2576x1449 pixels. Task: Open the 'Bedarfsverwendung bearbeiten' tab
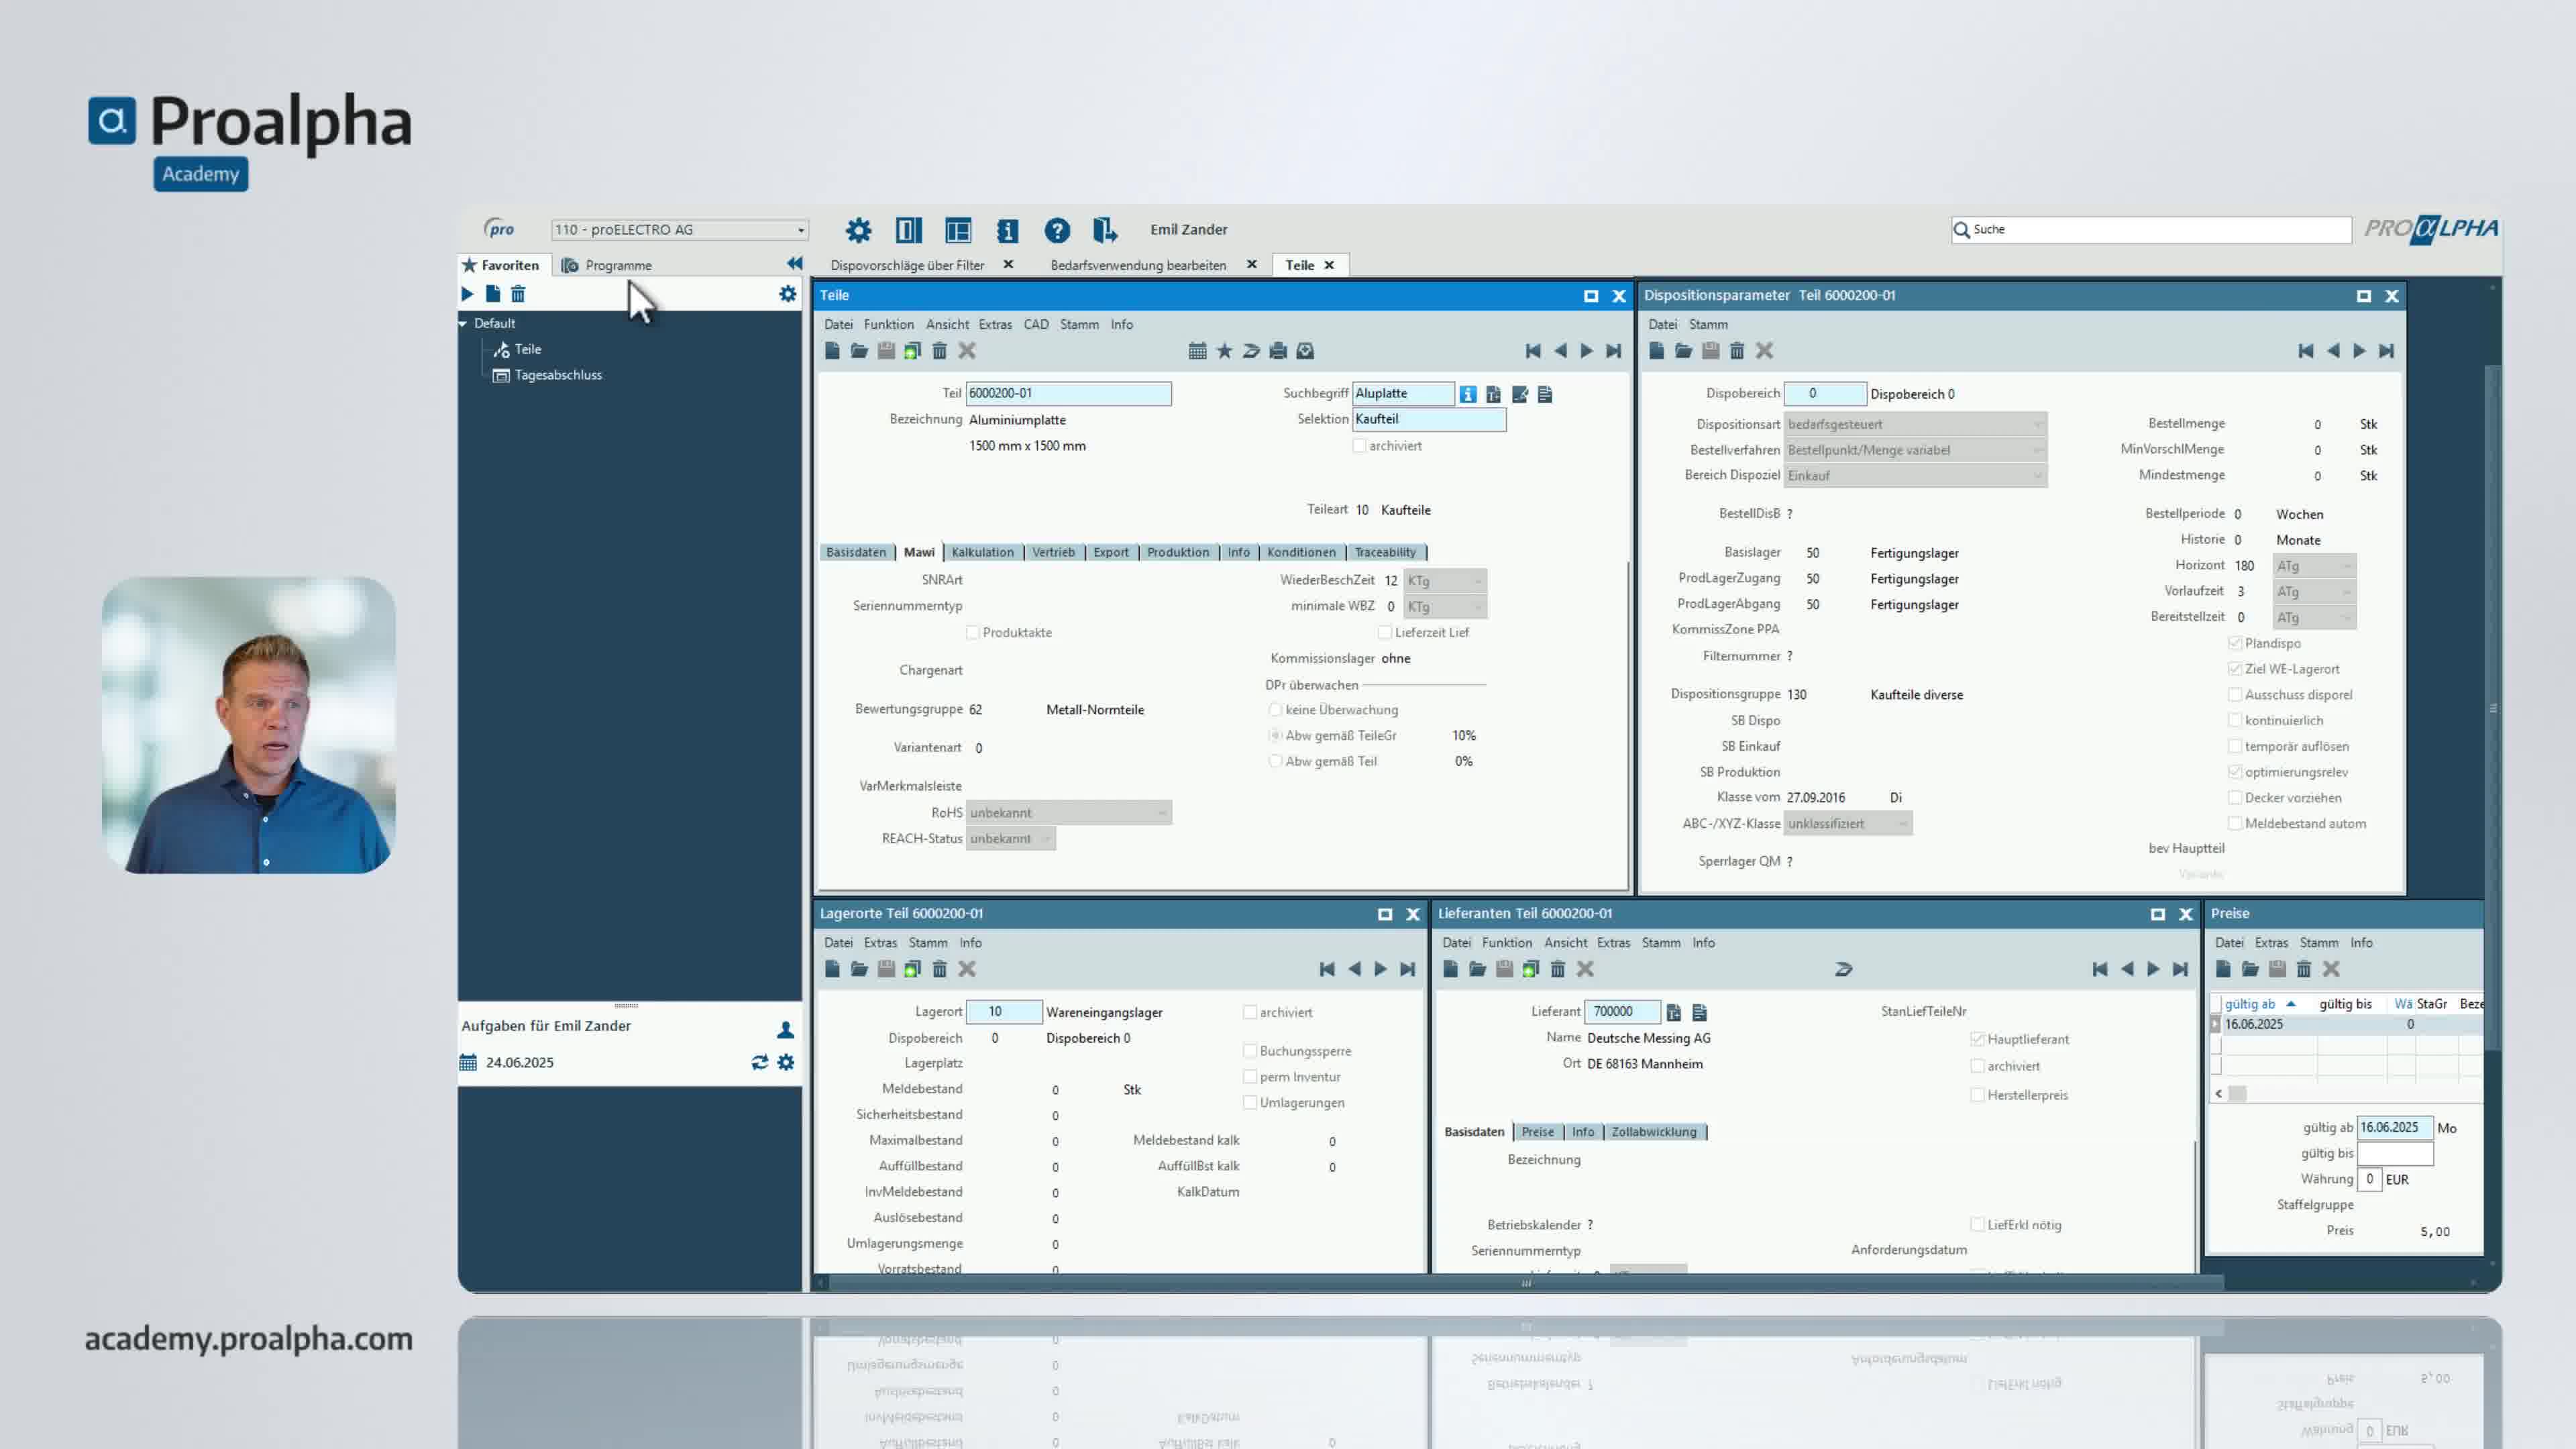(x=1137, y=265)
